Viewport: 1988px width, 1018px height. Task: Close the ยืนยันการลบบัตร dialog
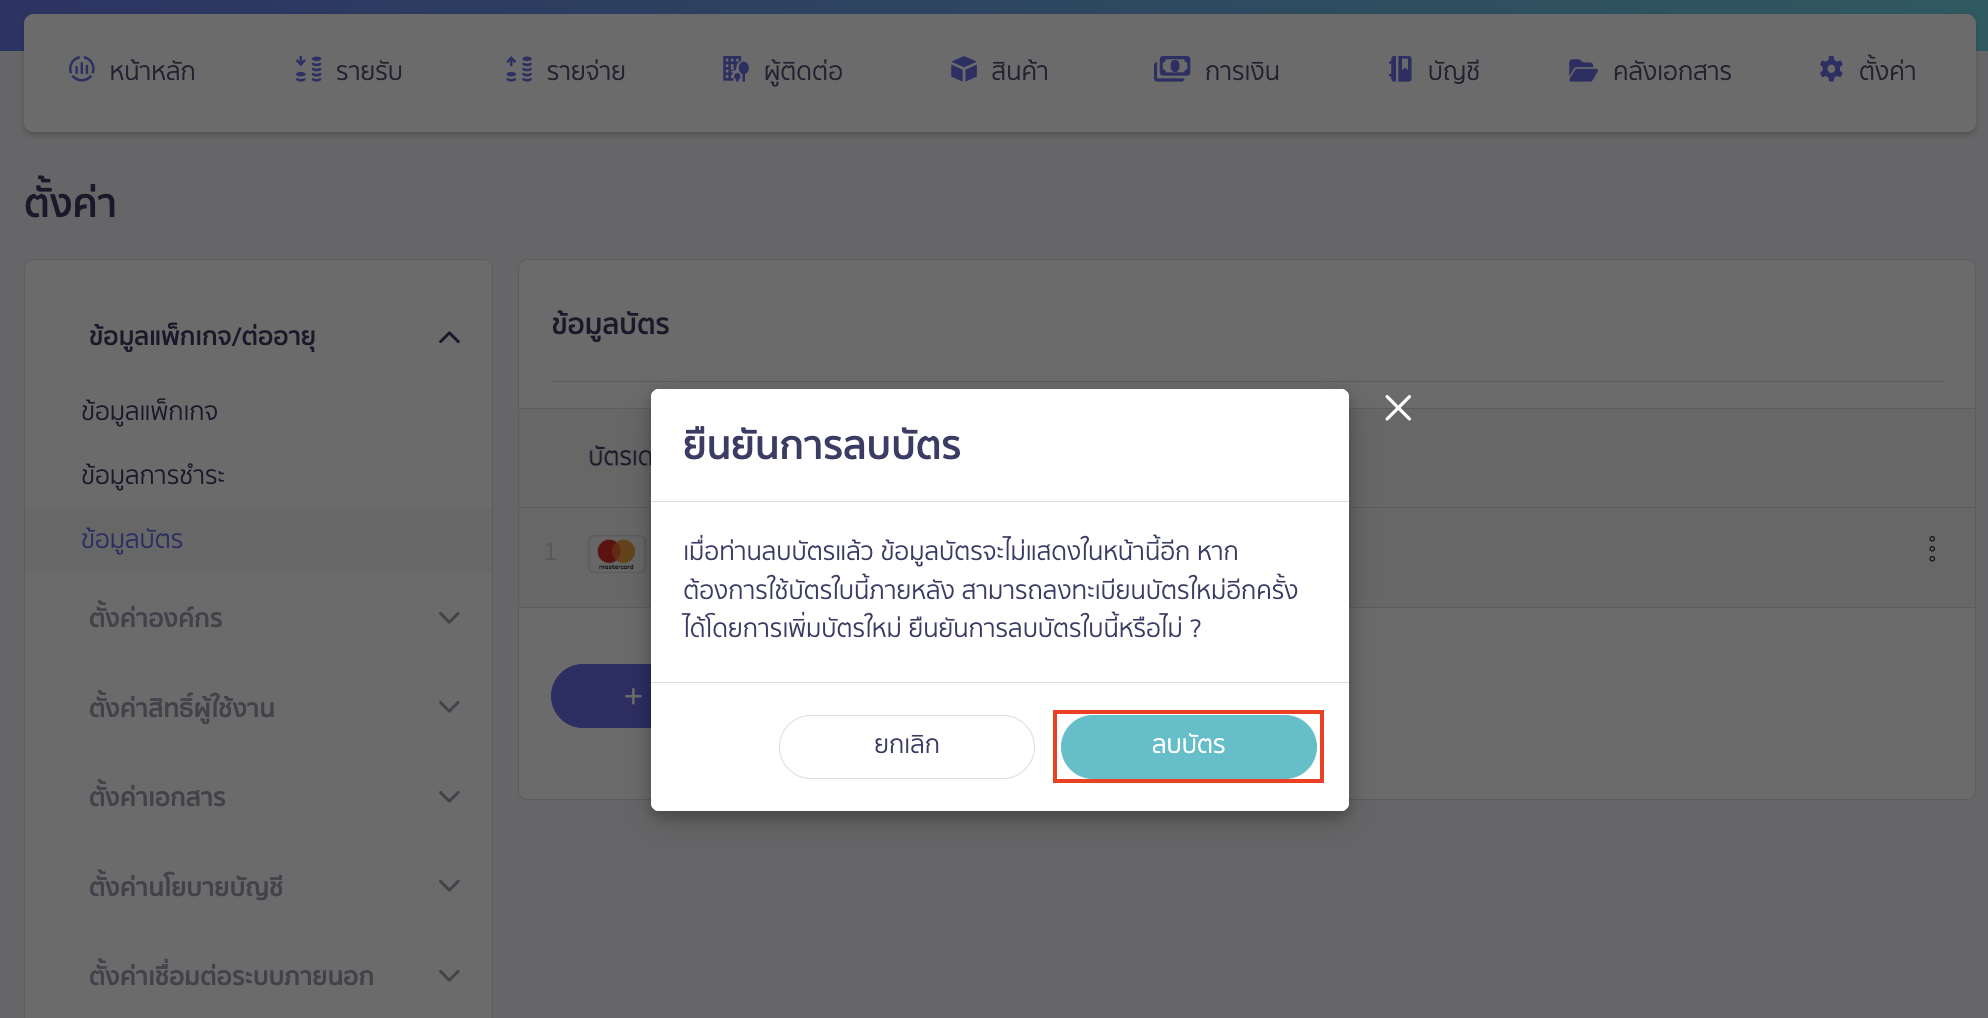[1397, 408]
